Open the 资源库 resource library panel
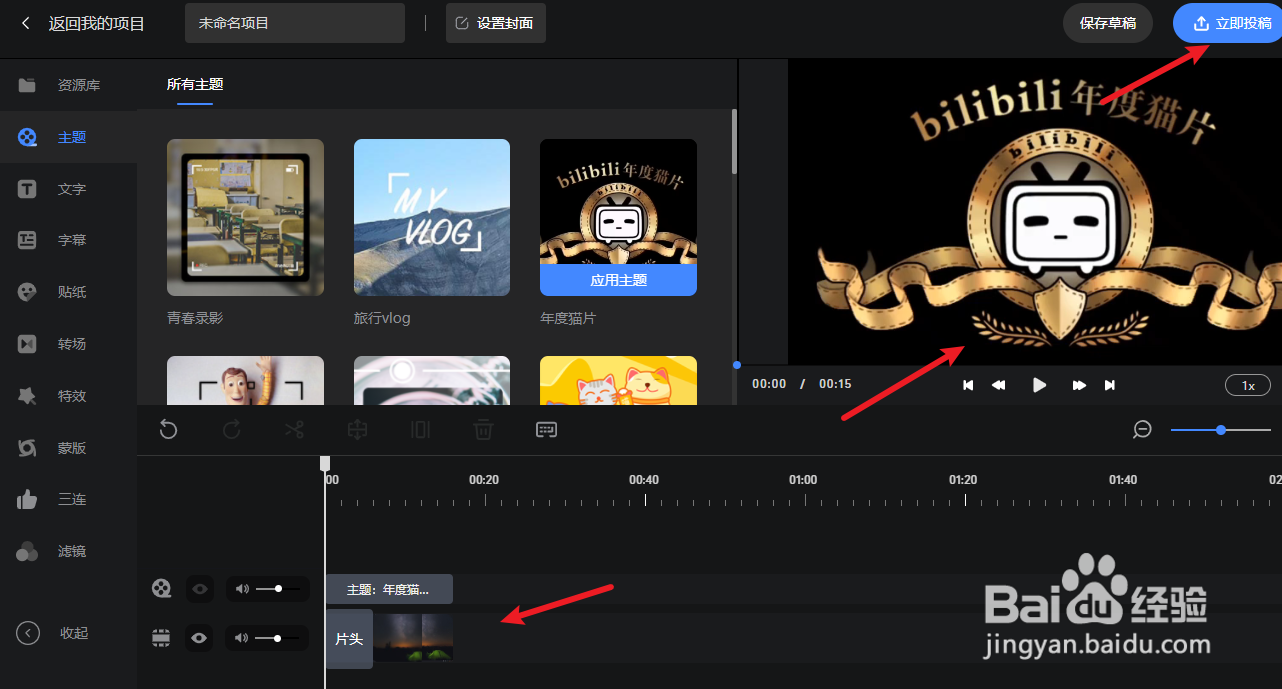Image resolution: width=1282 pixels, height=689 pixels. 68,85
